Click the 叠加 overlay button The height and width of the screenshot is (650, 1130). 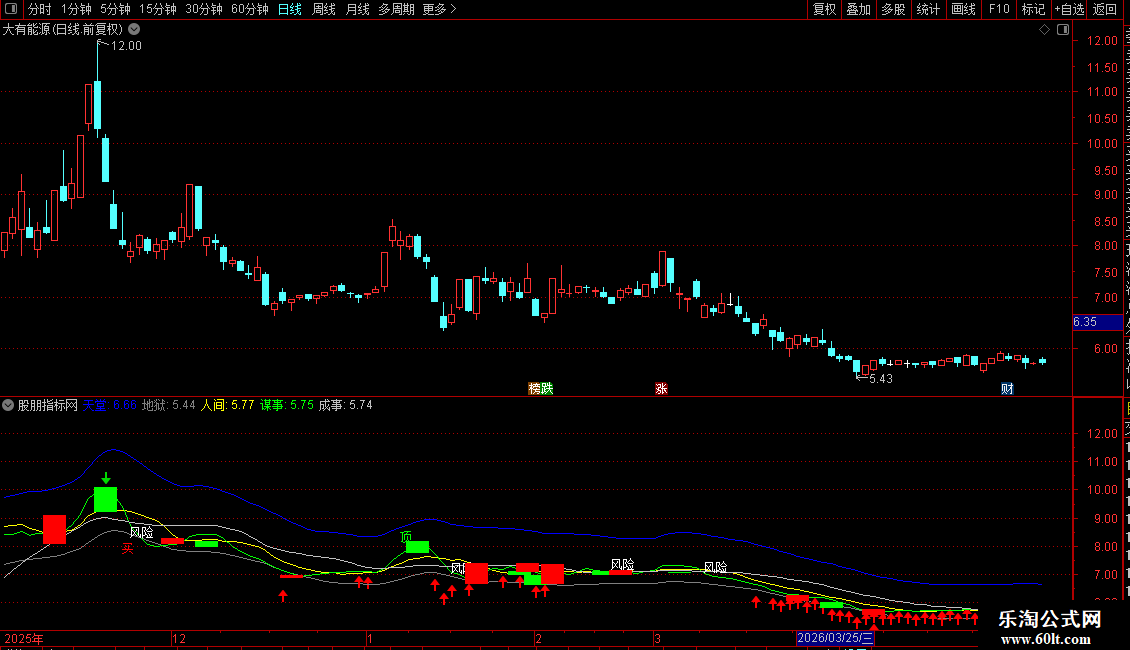click(858, 9)
